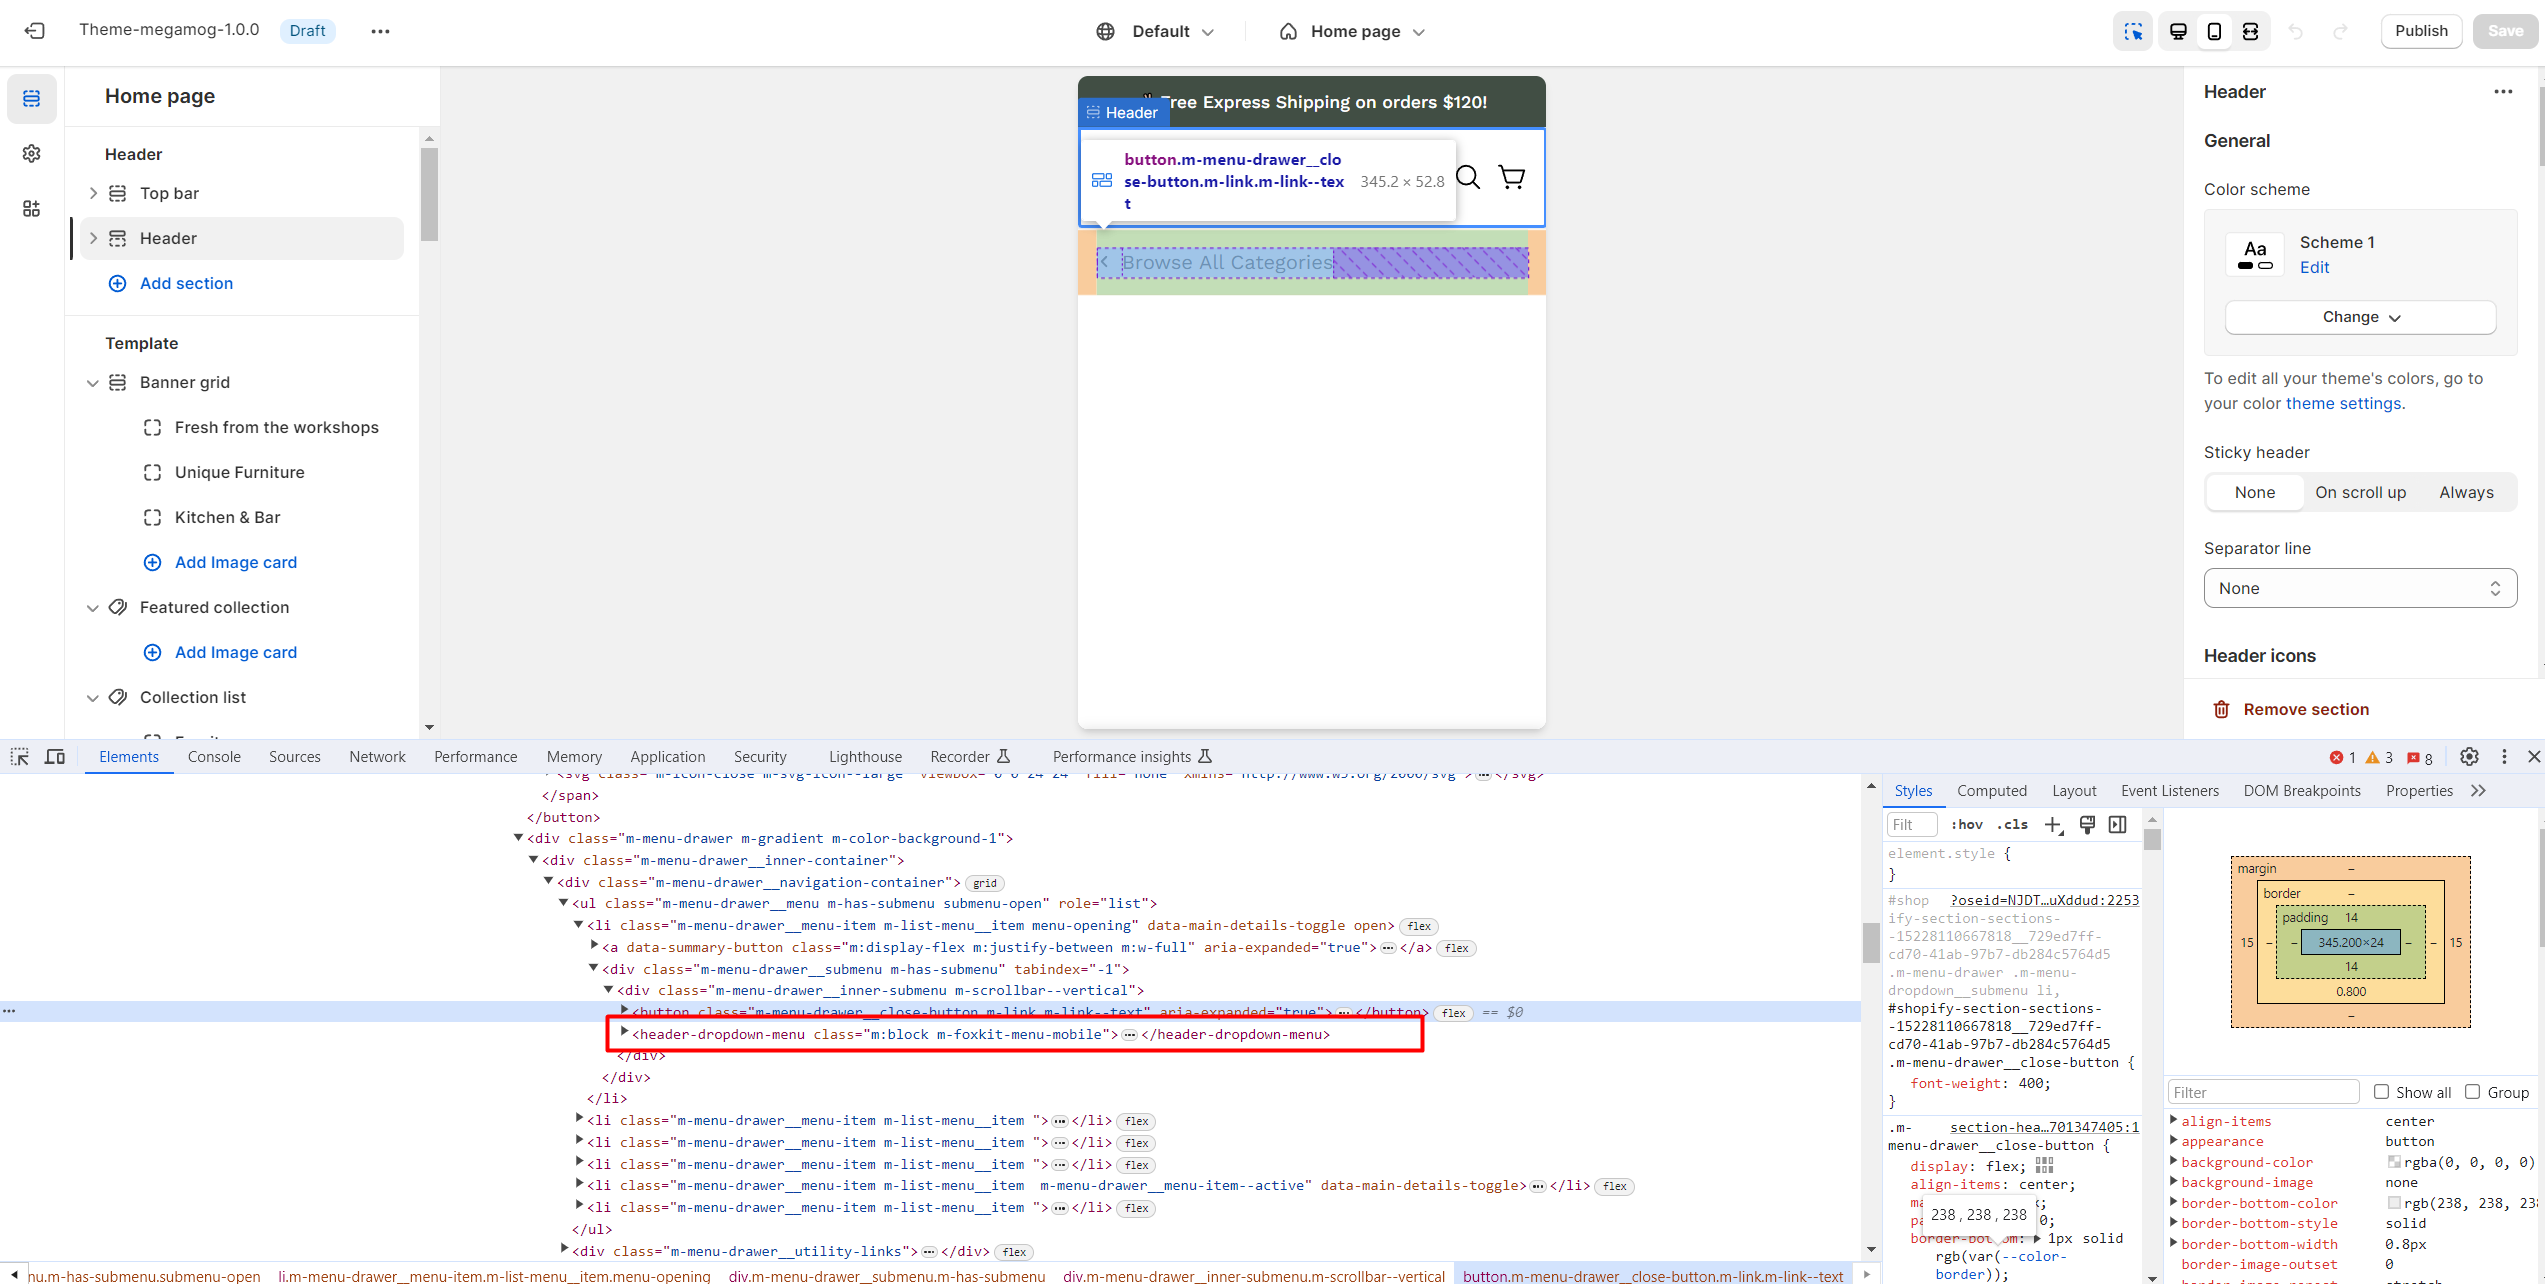Enable the Show all checkbox
Screen dimensions: 2545x1284
(2381, 1092)
